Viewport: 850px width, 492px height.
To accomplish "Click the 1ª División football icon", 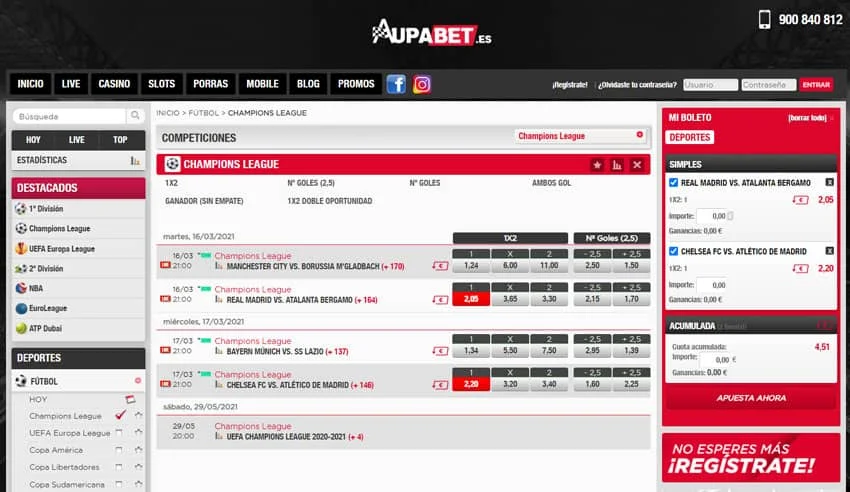I will (21, 209).
